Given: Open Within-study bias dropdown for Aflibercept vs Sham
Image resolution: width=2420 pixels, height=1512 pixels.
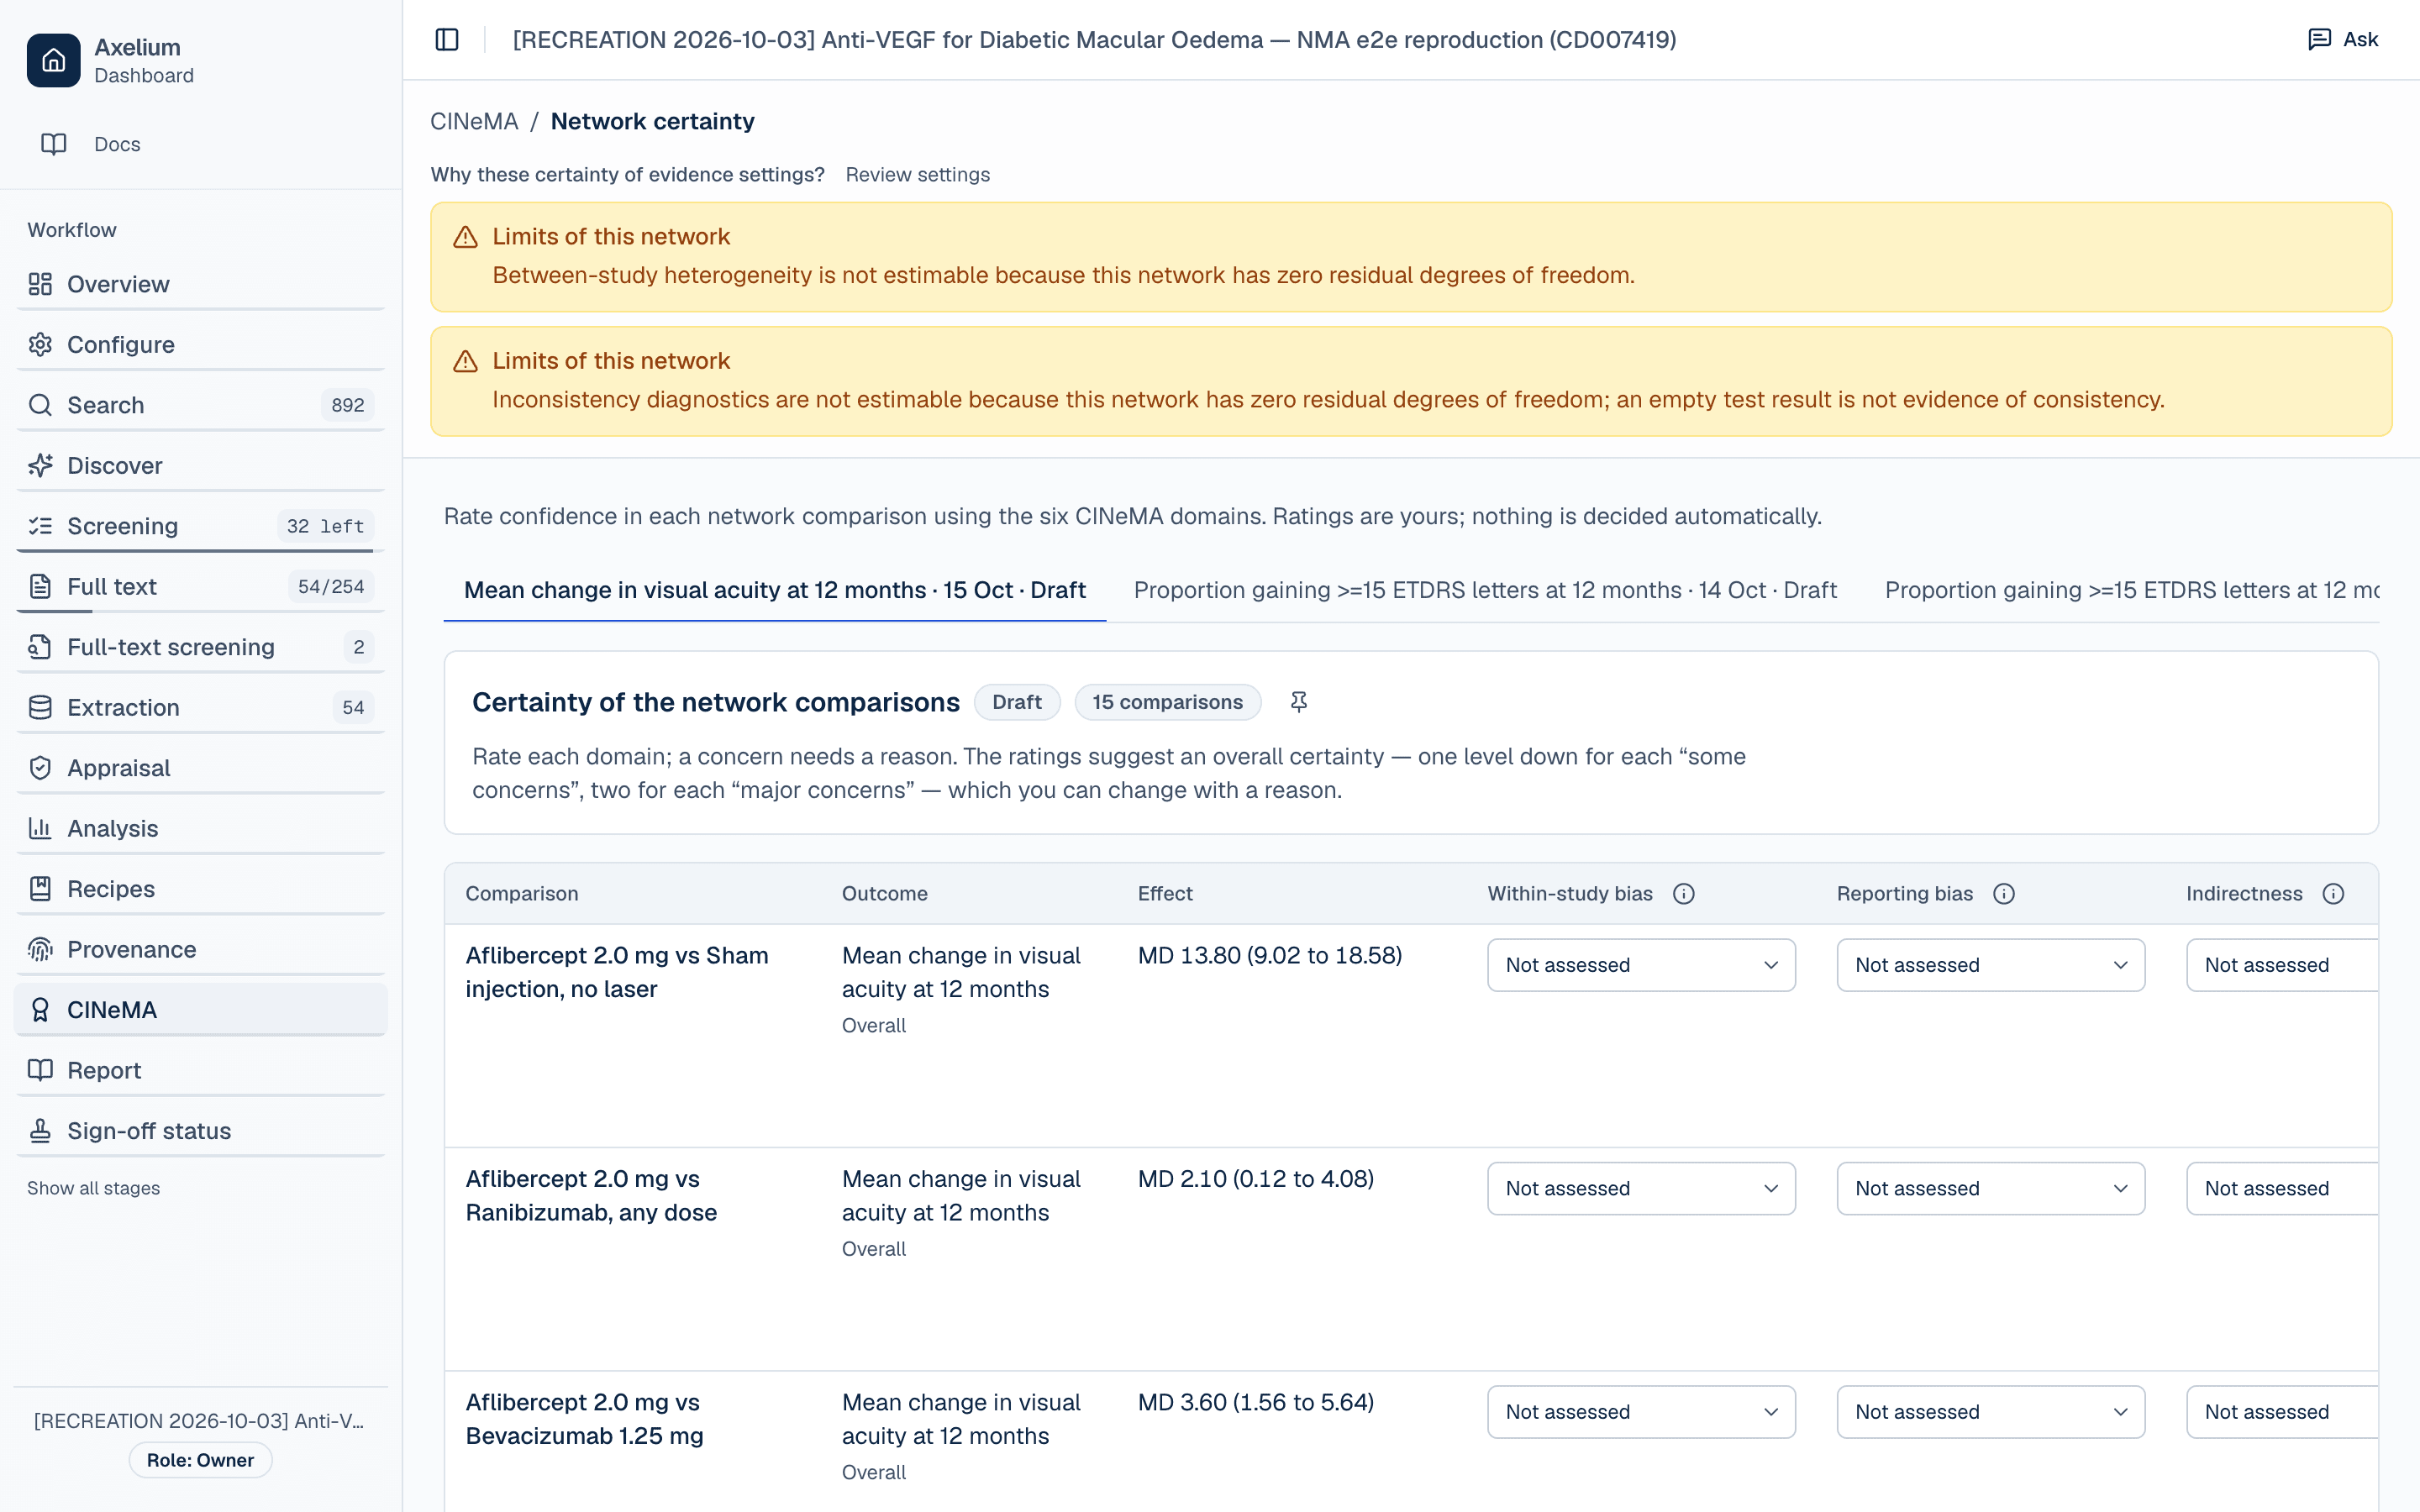Looking at the screenshot, I should pos(1641,965).
